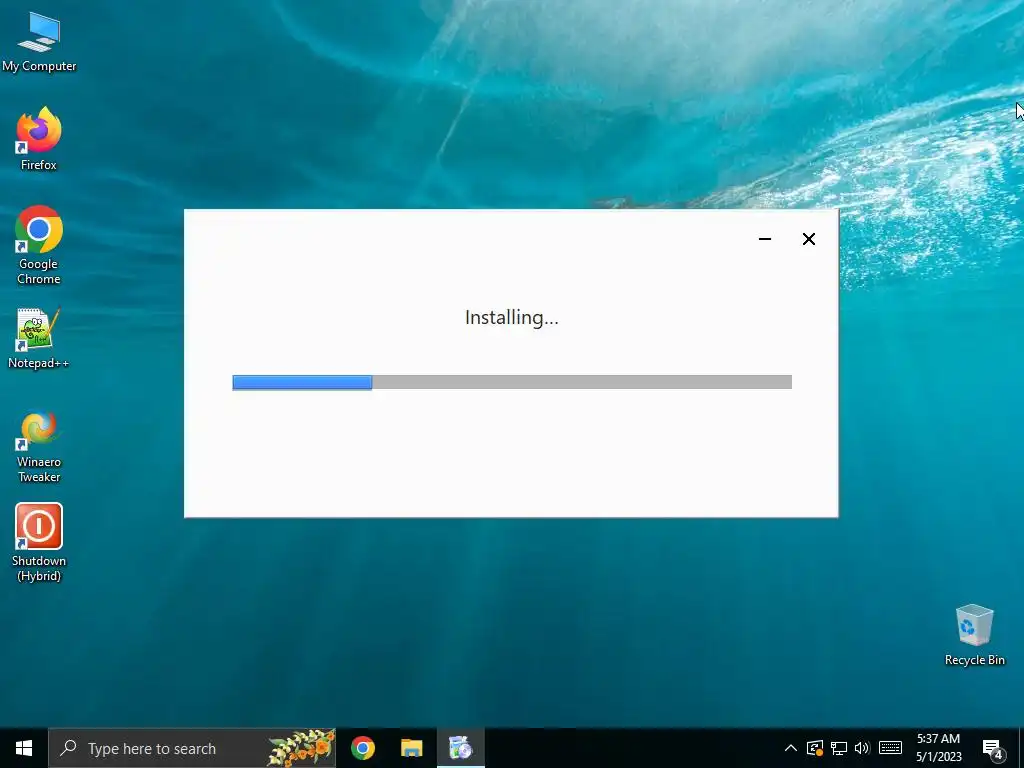Click the 'Installing...' status text
This screenshot has height=768, width=1024.
pyautogui.click(x=512, y=317)
